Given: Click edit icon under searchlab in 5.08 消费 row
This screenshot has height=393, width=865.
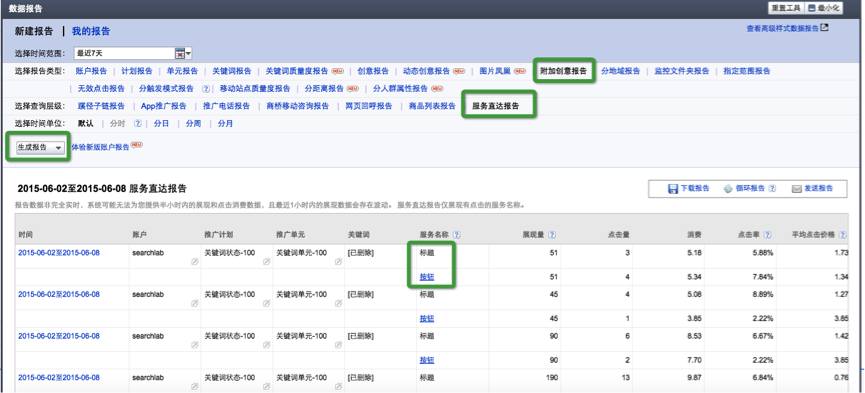Looking at the screenshot, I should (195, 304).
